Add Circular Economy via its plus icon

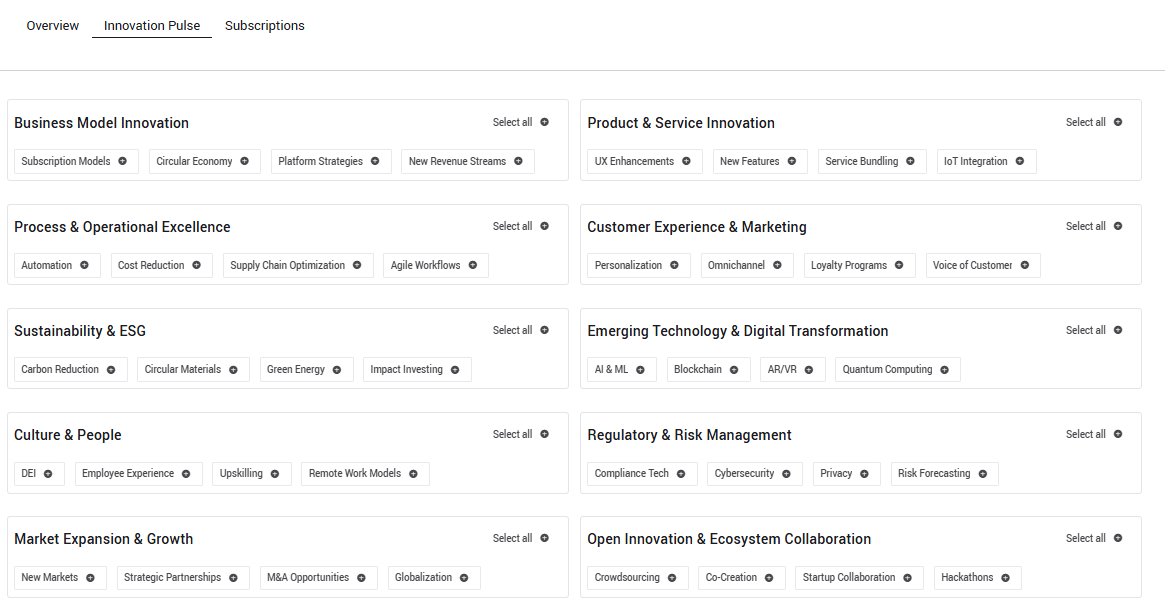pos(245,161)
